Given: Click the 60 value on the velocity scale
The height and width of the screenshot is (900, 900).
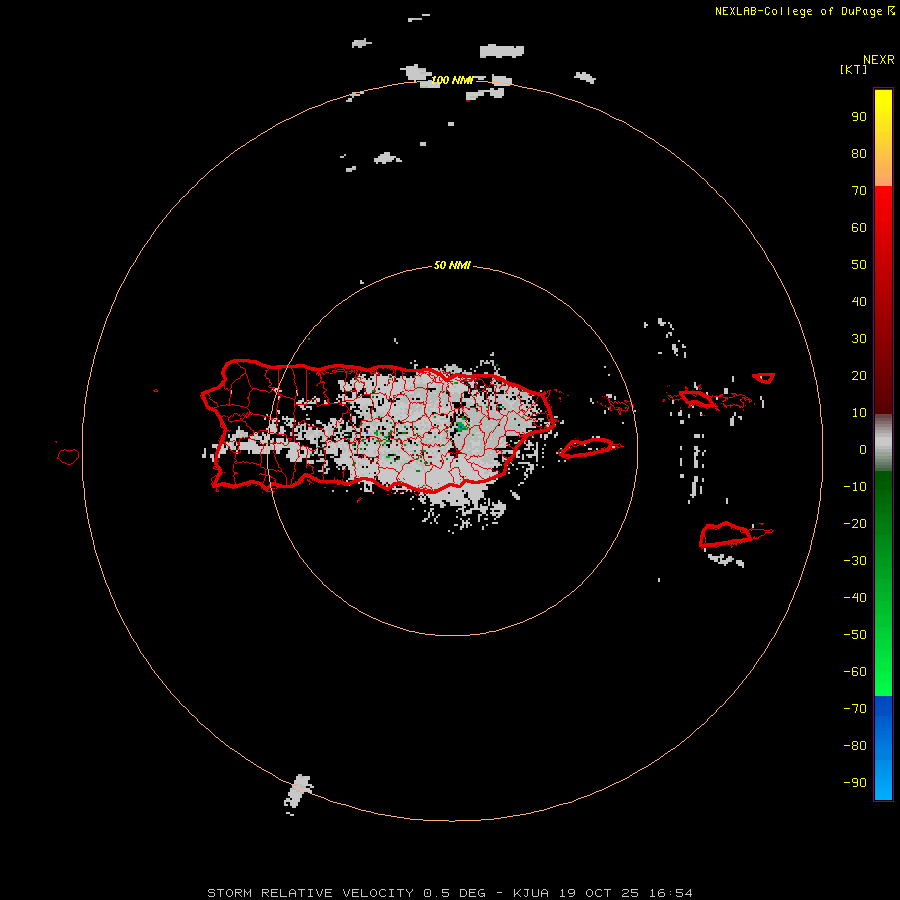Looking at the screenshot, I should pos(859,228).
